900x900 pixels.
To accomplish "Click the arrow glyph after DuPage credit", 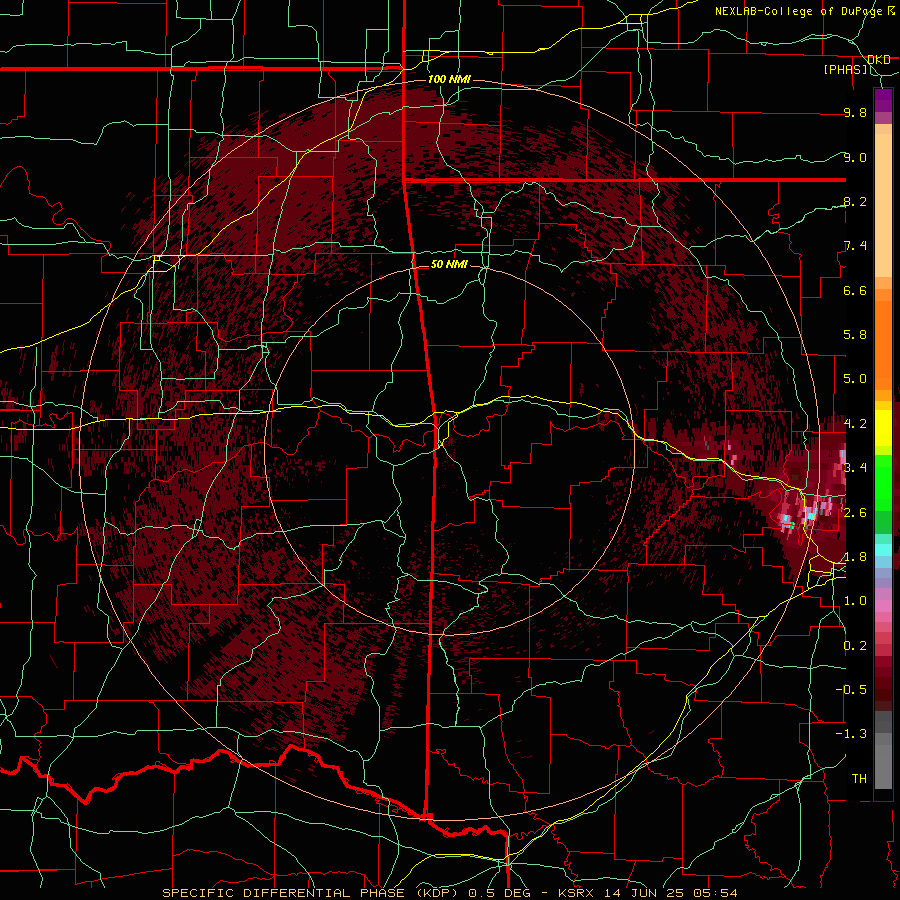I will pos(891,11).
